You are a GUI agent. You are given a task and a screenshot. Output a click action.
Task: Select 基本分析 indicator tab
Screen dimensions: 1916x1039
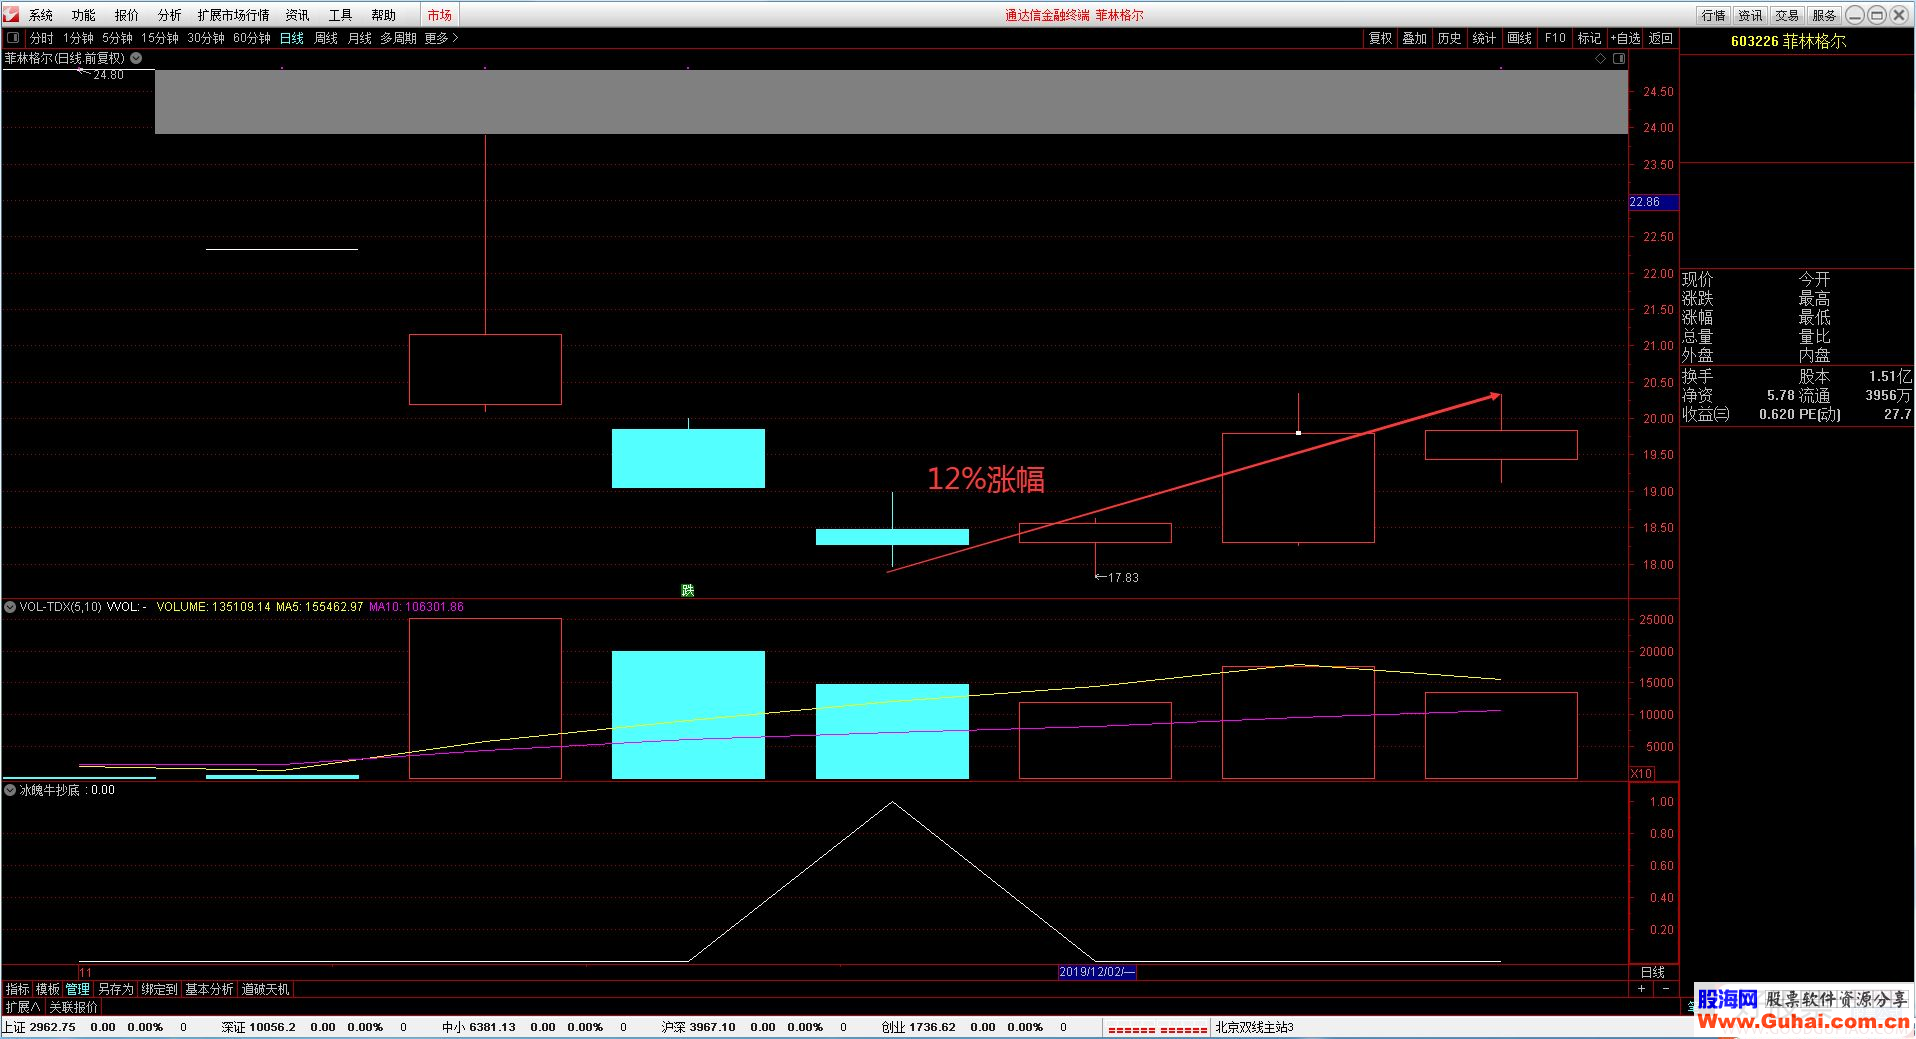click(x=209, y=989)
